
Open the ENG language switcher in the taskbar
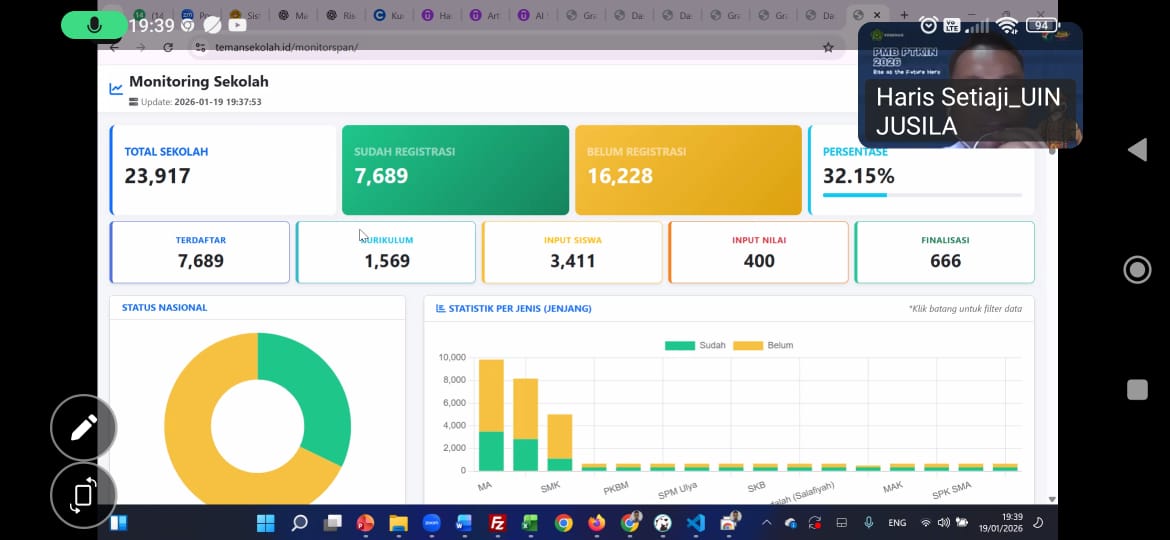[897, 522]
